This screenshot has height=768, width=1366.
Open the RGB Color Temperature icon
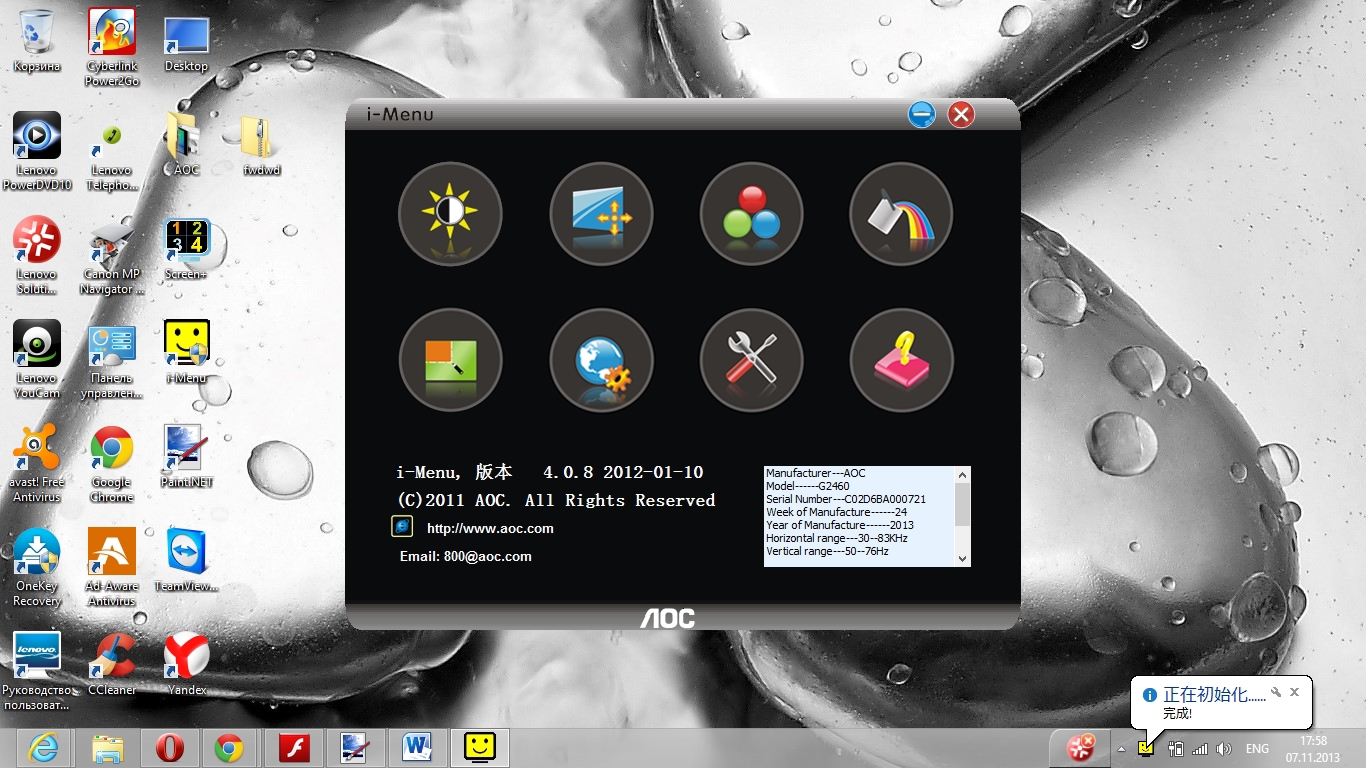pos(752,214)
